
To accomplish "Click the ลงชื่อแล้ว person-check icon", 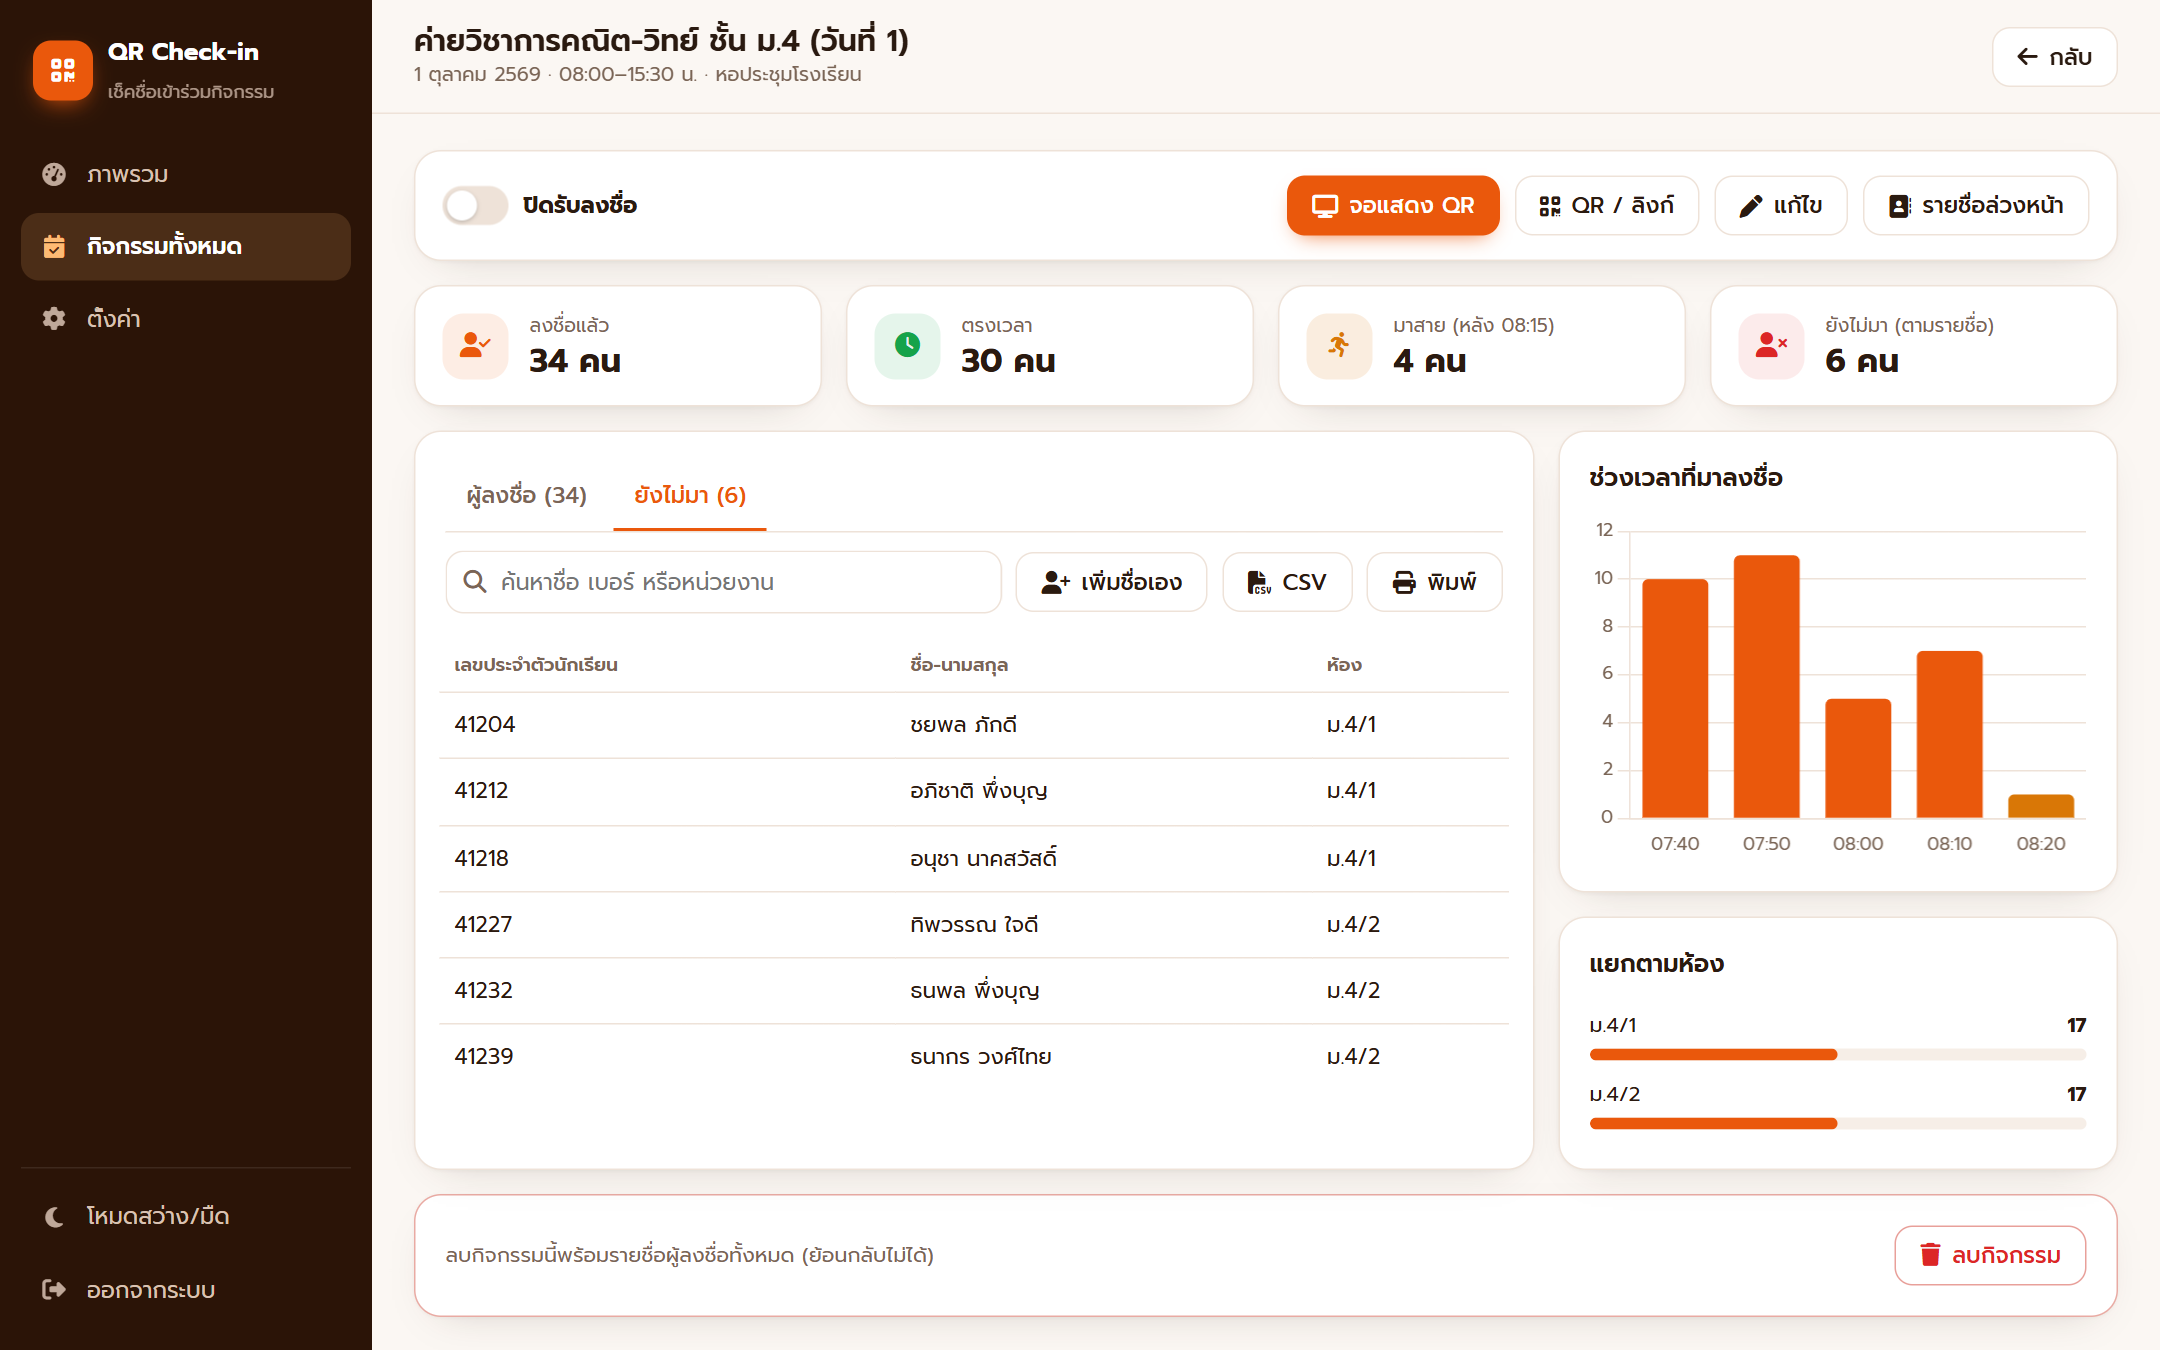I will (x=475, y=346).
